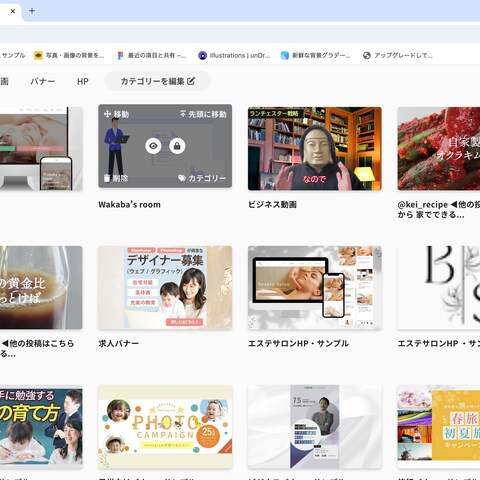Click the 求人バナー title text
Screen dimensions: 480x480
click(118, 343)
